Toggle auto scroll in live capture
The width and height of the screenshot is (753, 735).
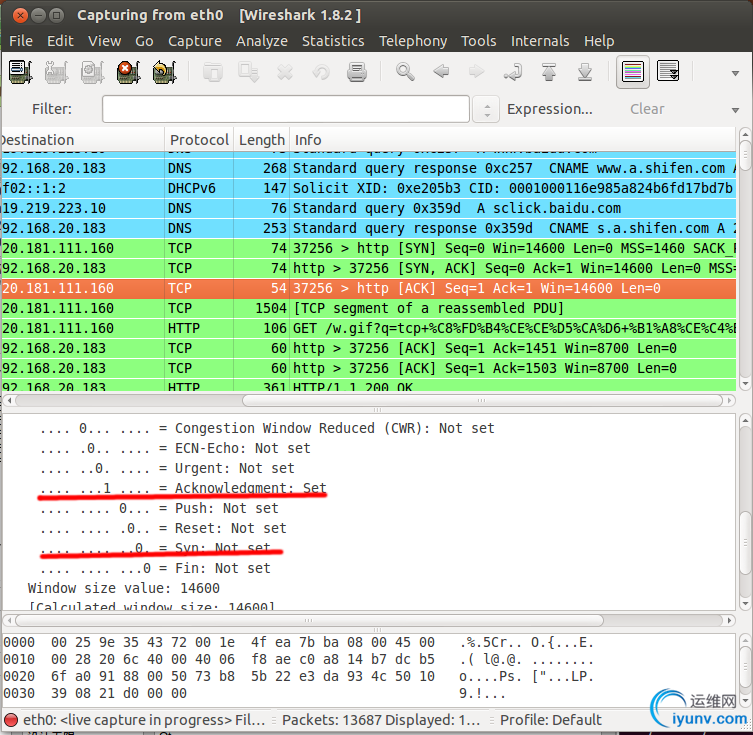tap(668, 72)
